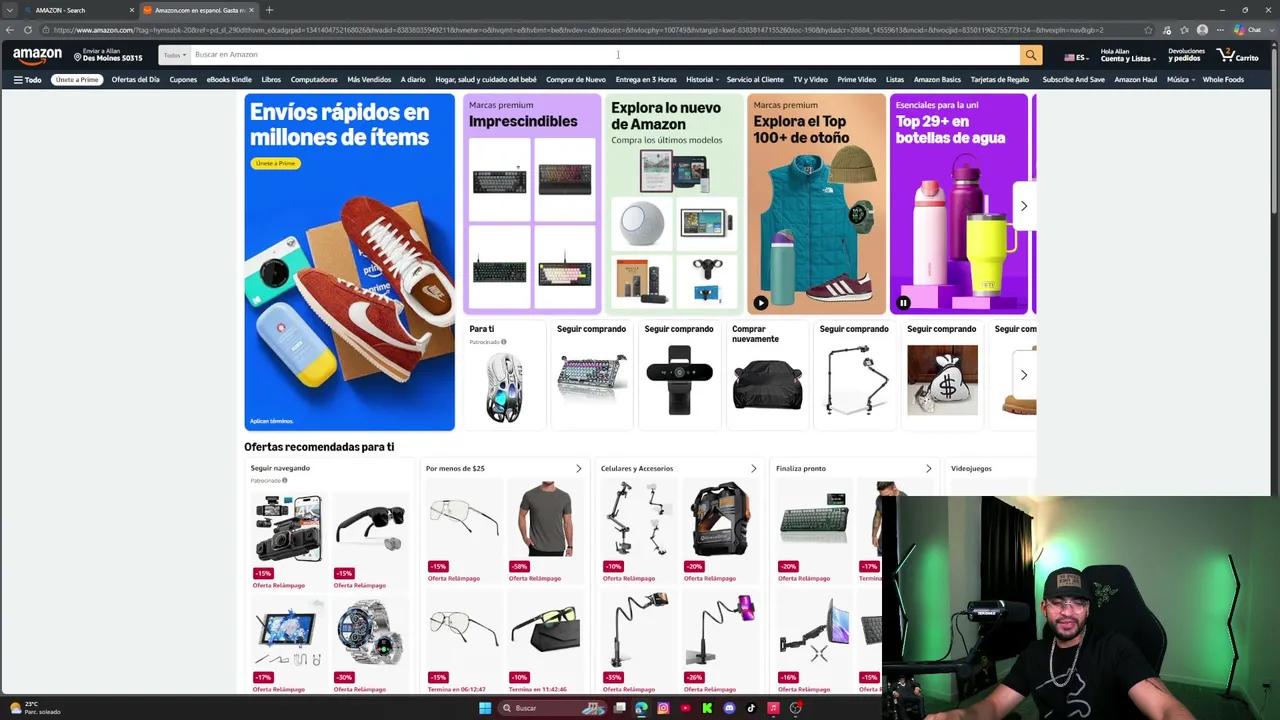
Task: Open the gaming mouse under Para ti
Action: pyautogui.click(x=504, y=386)
